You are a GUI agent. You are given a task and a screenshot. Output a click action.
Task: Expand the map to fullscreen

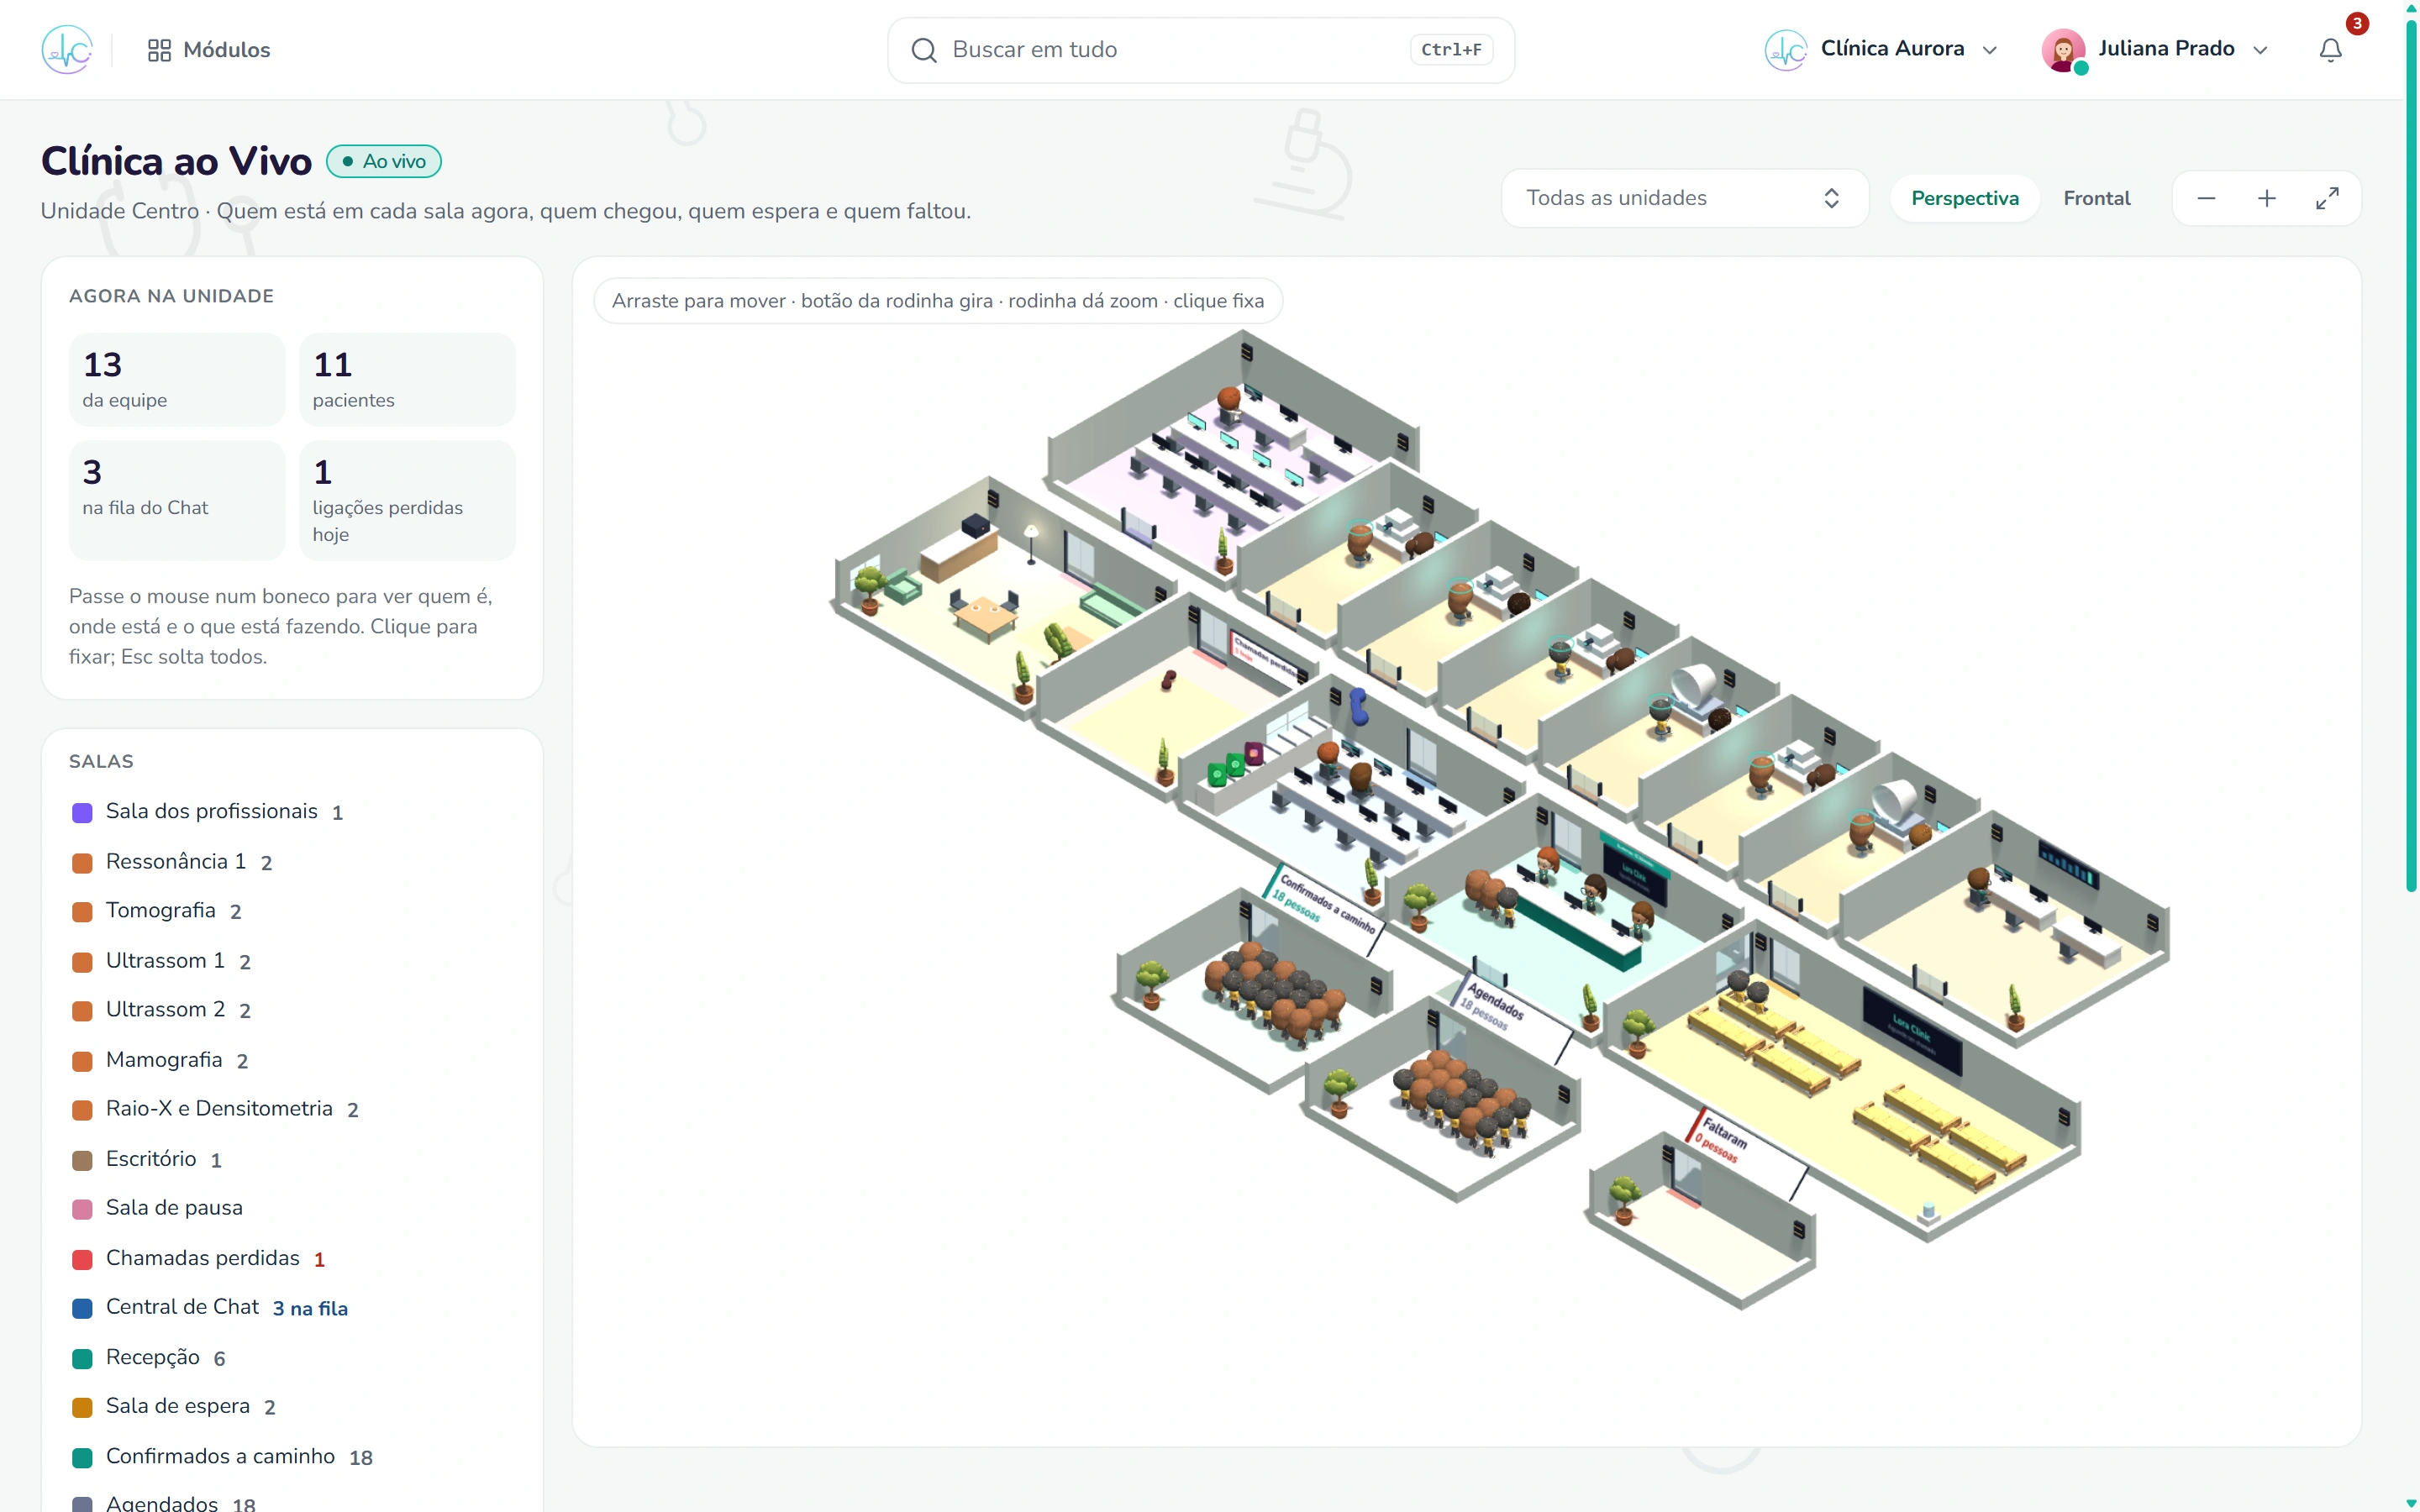pos(2327,198)
